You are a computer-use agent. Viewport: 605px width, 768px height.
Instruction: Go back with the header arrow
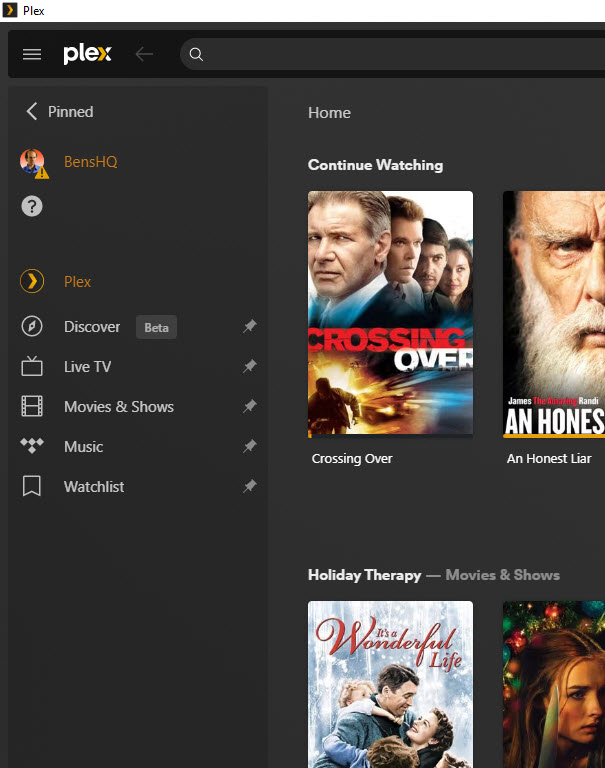click(144, 54)
